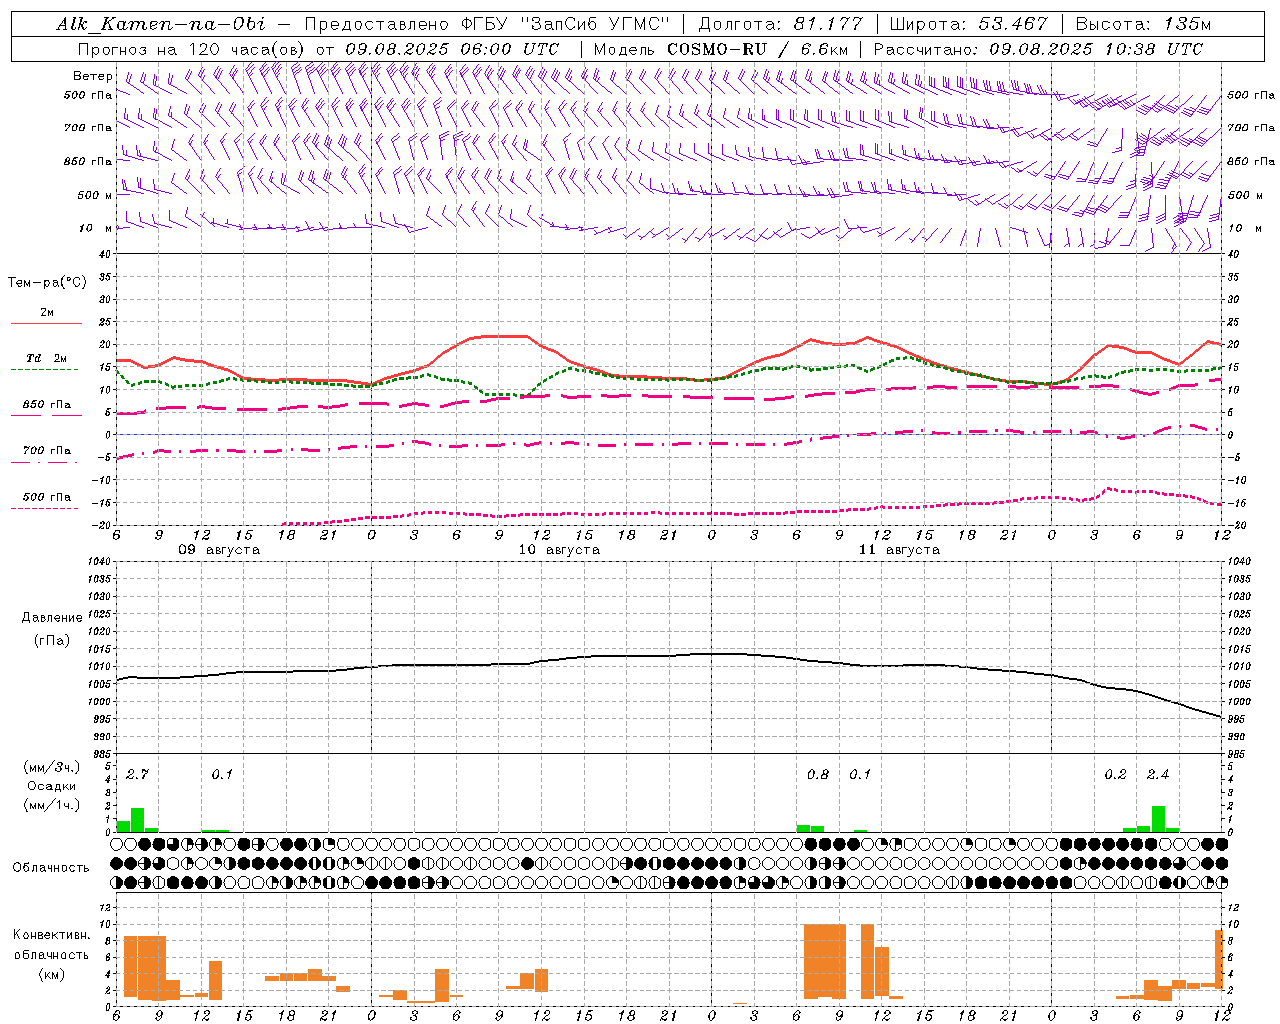Click the station title Alk_Kamen-na-Obi
The height and width of the screenshot is (1024, 1280).
(x=161, y=24)
